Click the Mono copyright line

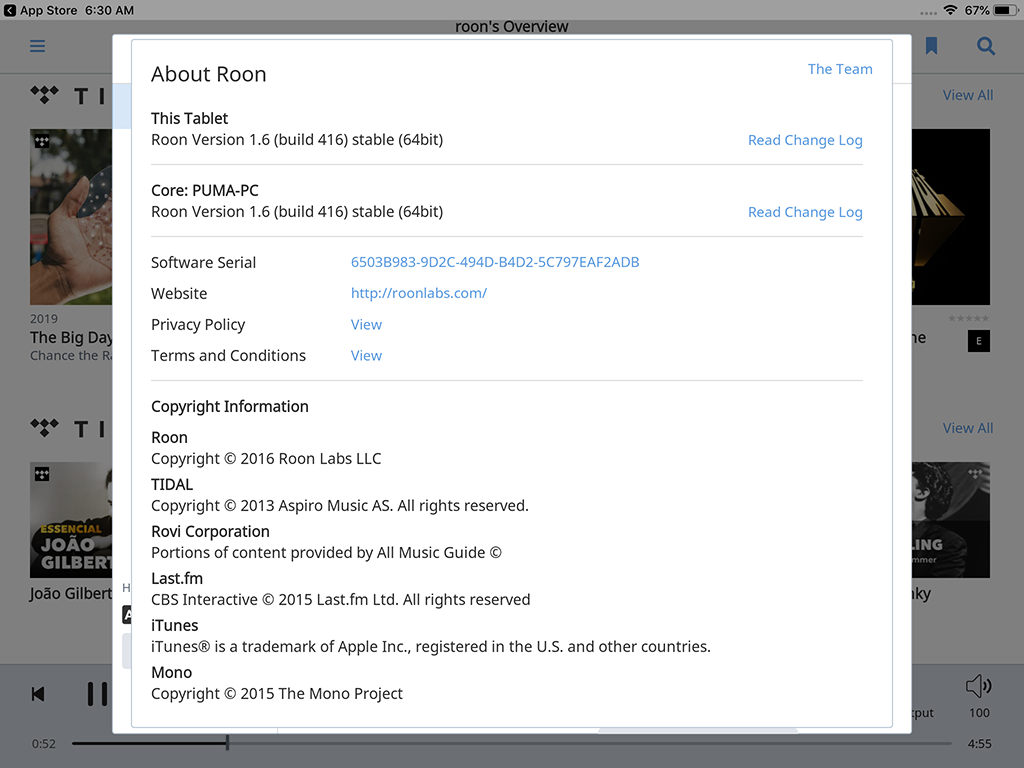click(x=277, y=694)
